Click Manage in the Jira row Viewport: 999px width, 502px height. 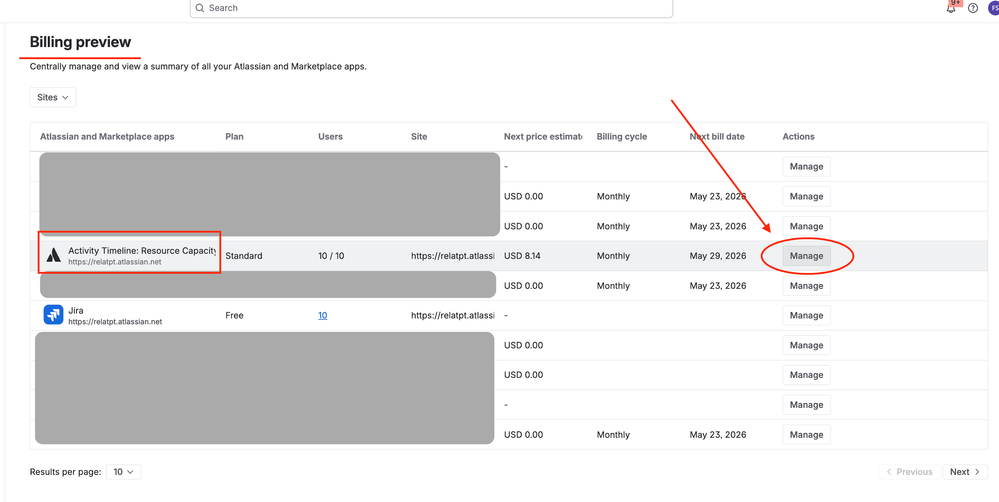(x=807, y=315)
